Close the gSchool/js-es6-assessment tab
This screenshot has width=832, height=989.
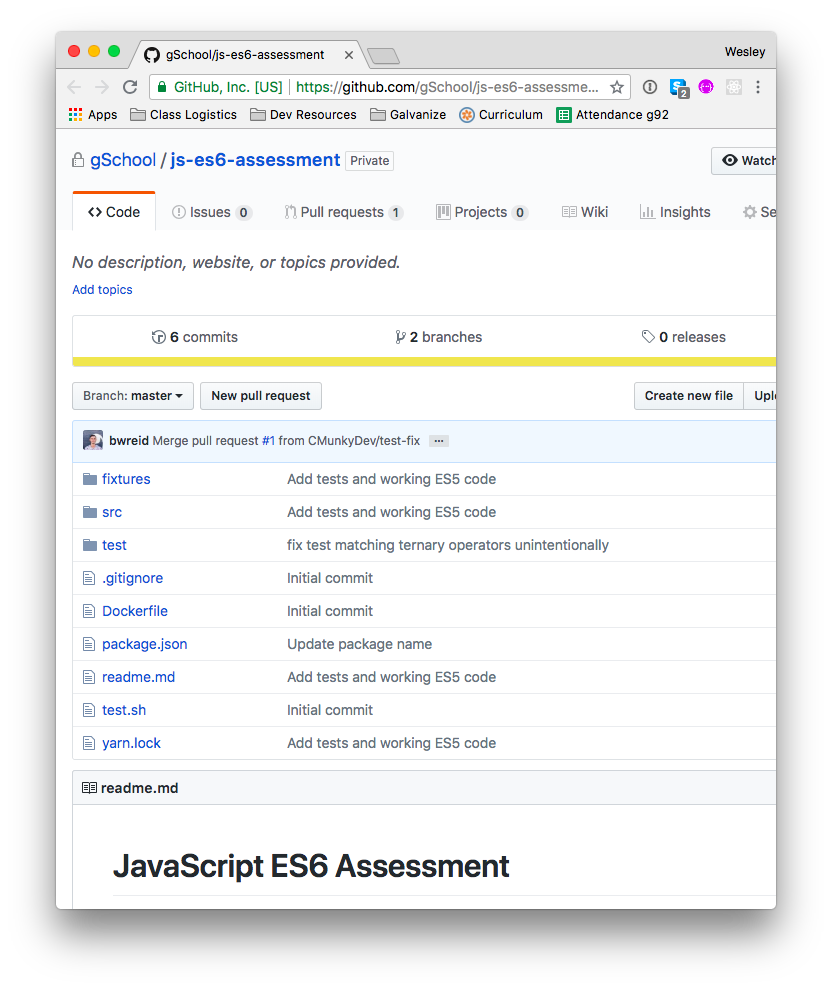[x=349, y=56]
